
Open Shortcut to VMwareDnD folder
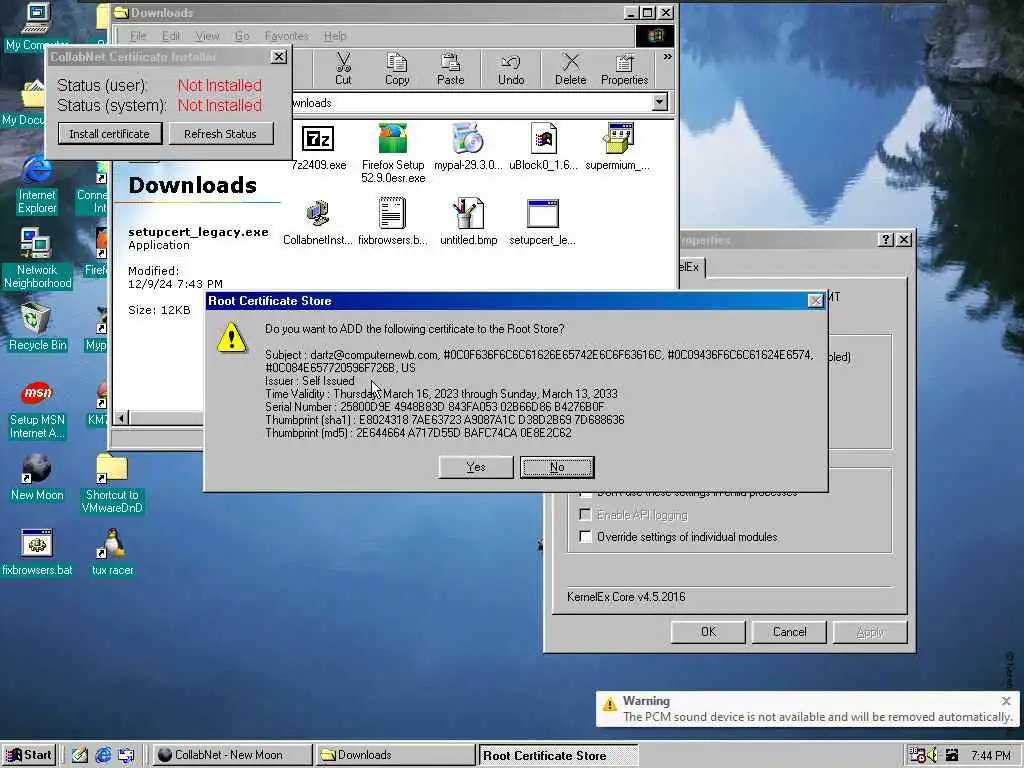[x=112, y=484]
